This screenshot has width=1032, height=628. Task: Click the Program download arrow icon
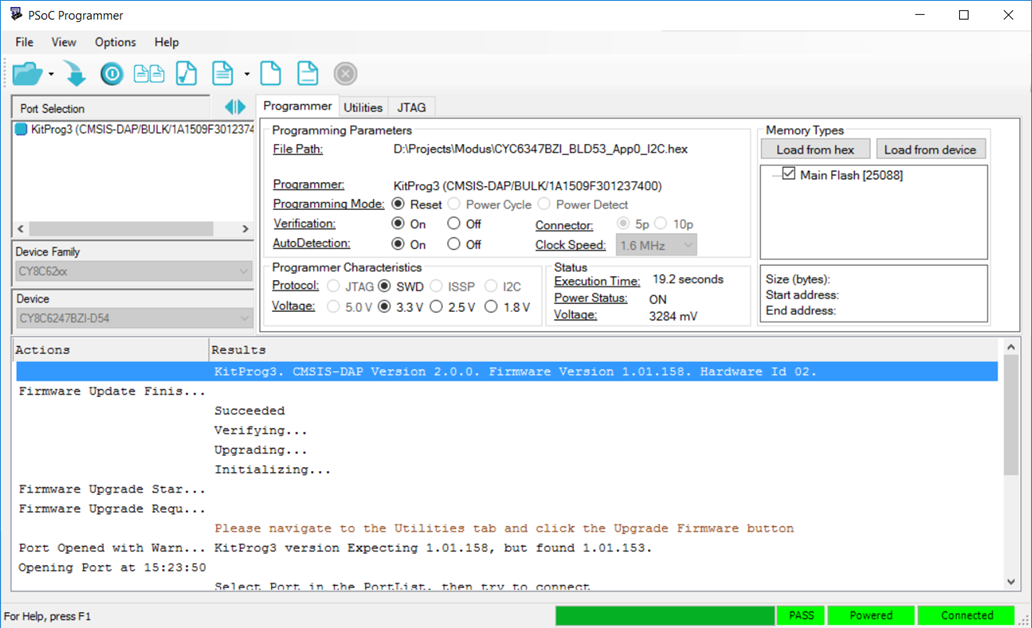pos(75,74)
